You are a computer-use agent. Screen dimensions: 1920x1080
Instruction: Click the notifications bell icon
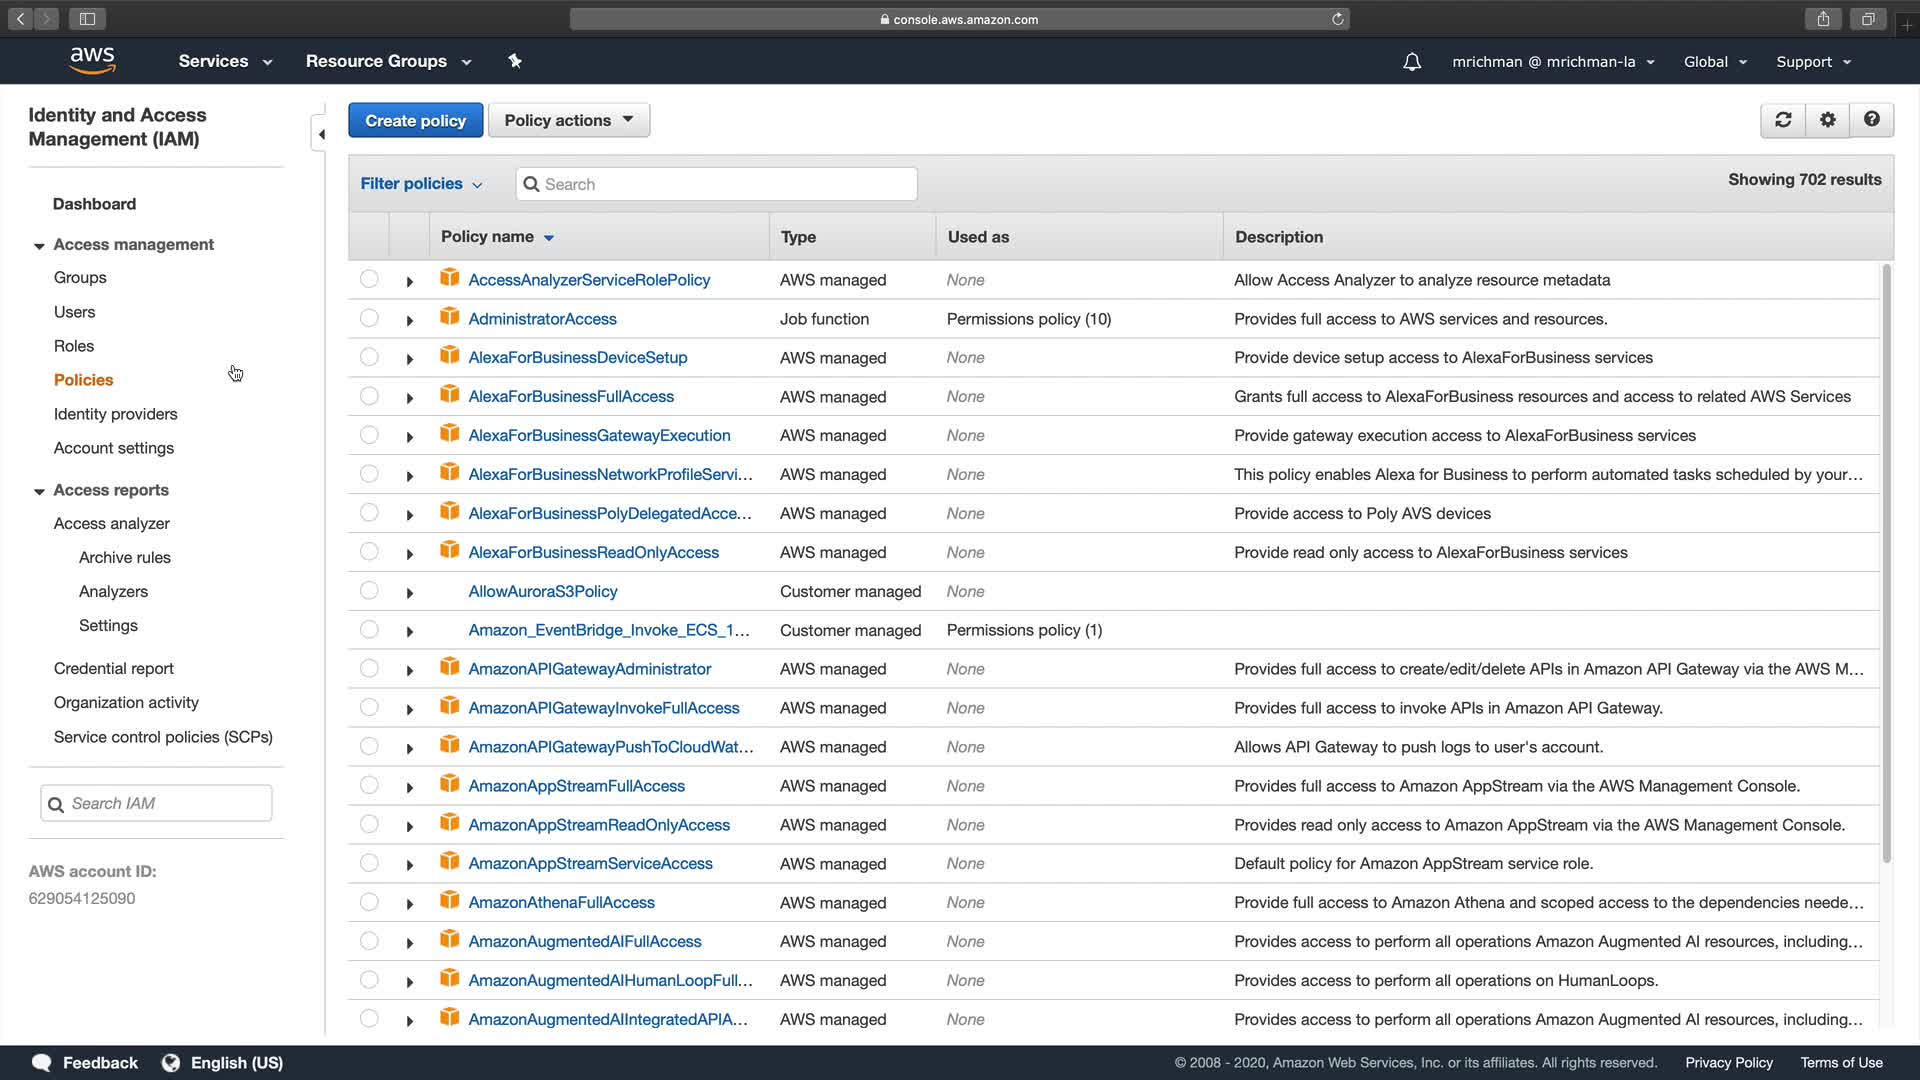tap(1411, 62)
